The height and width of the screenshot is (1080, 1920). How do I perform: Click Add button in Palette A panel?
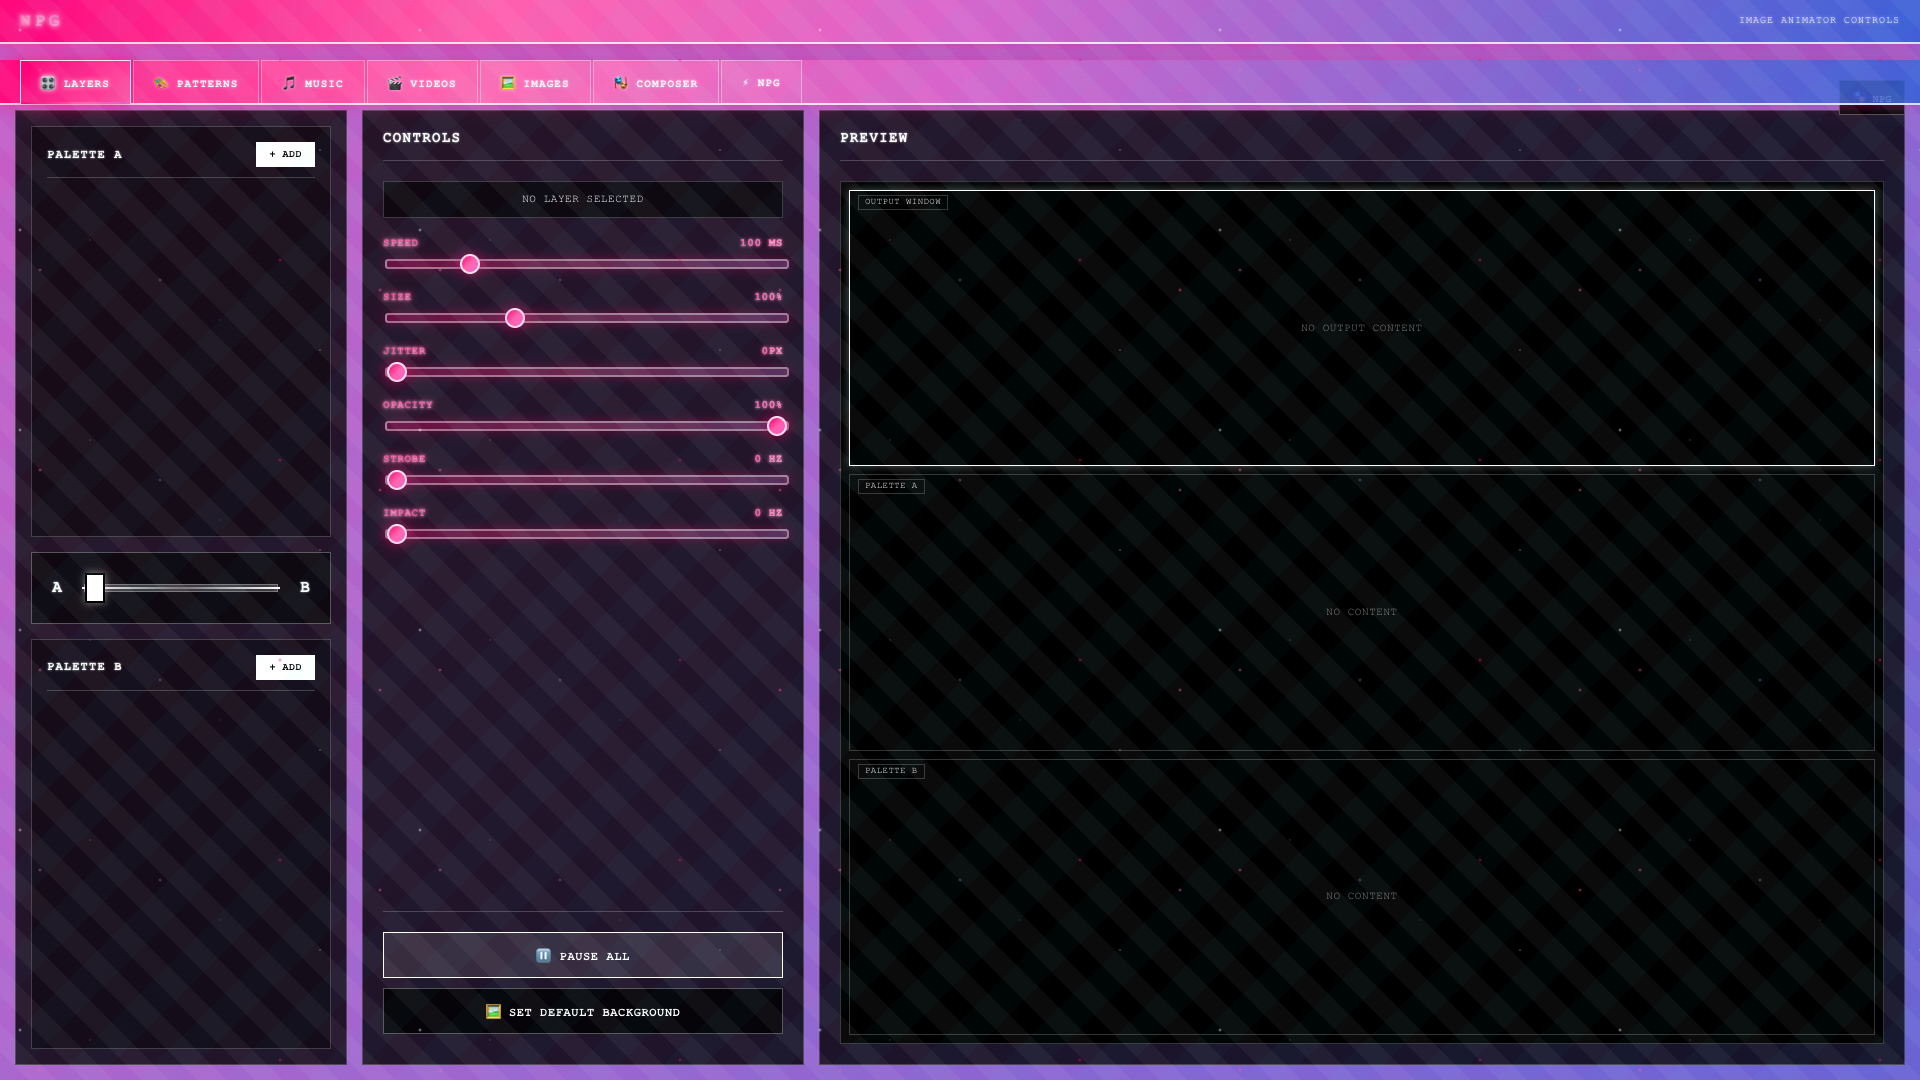(285, 154)
